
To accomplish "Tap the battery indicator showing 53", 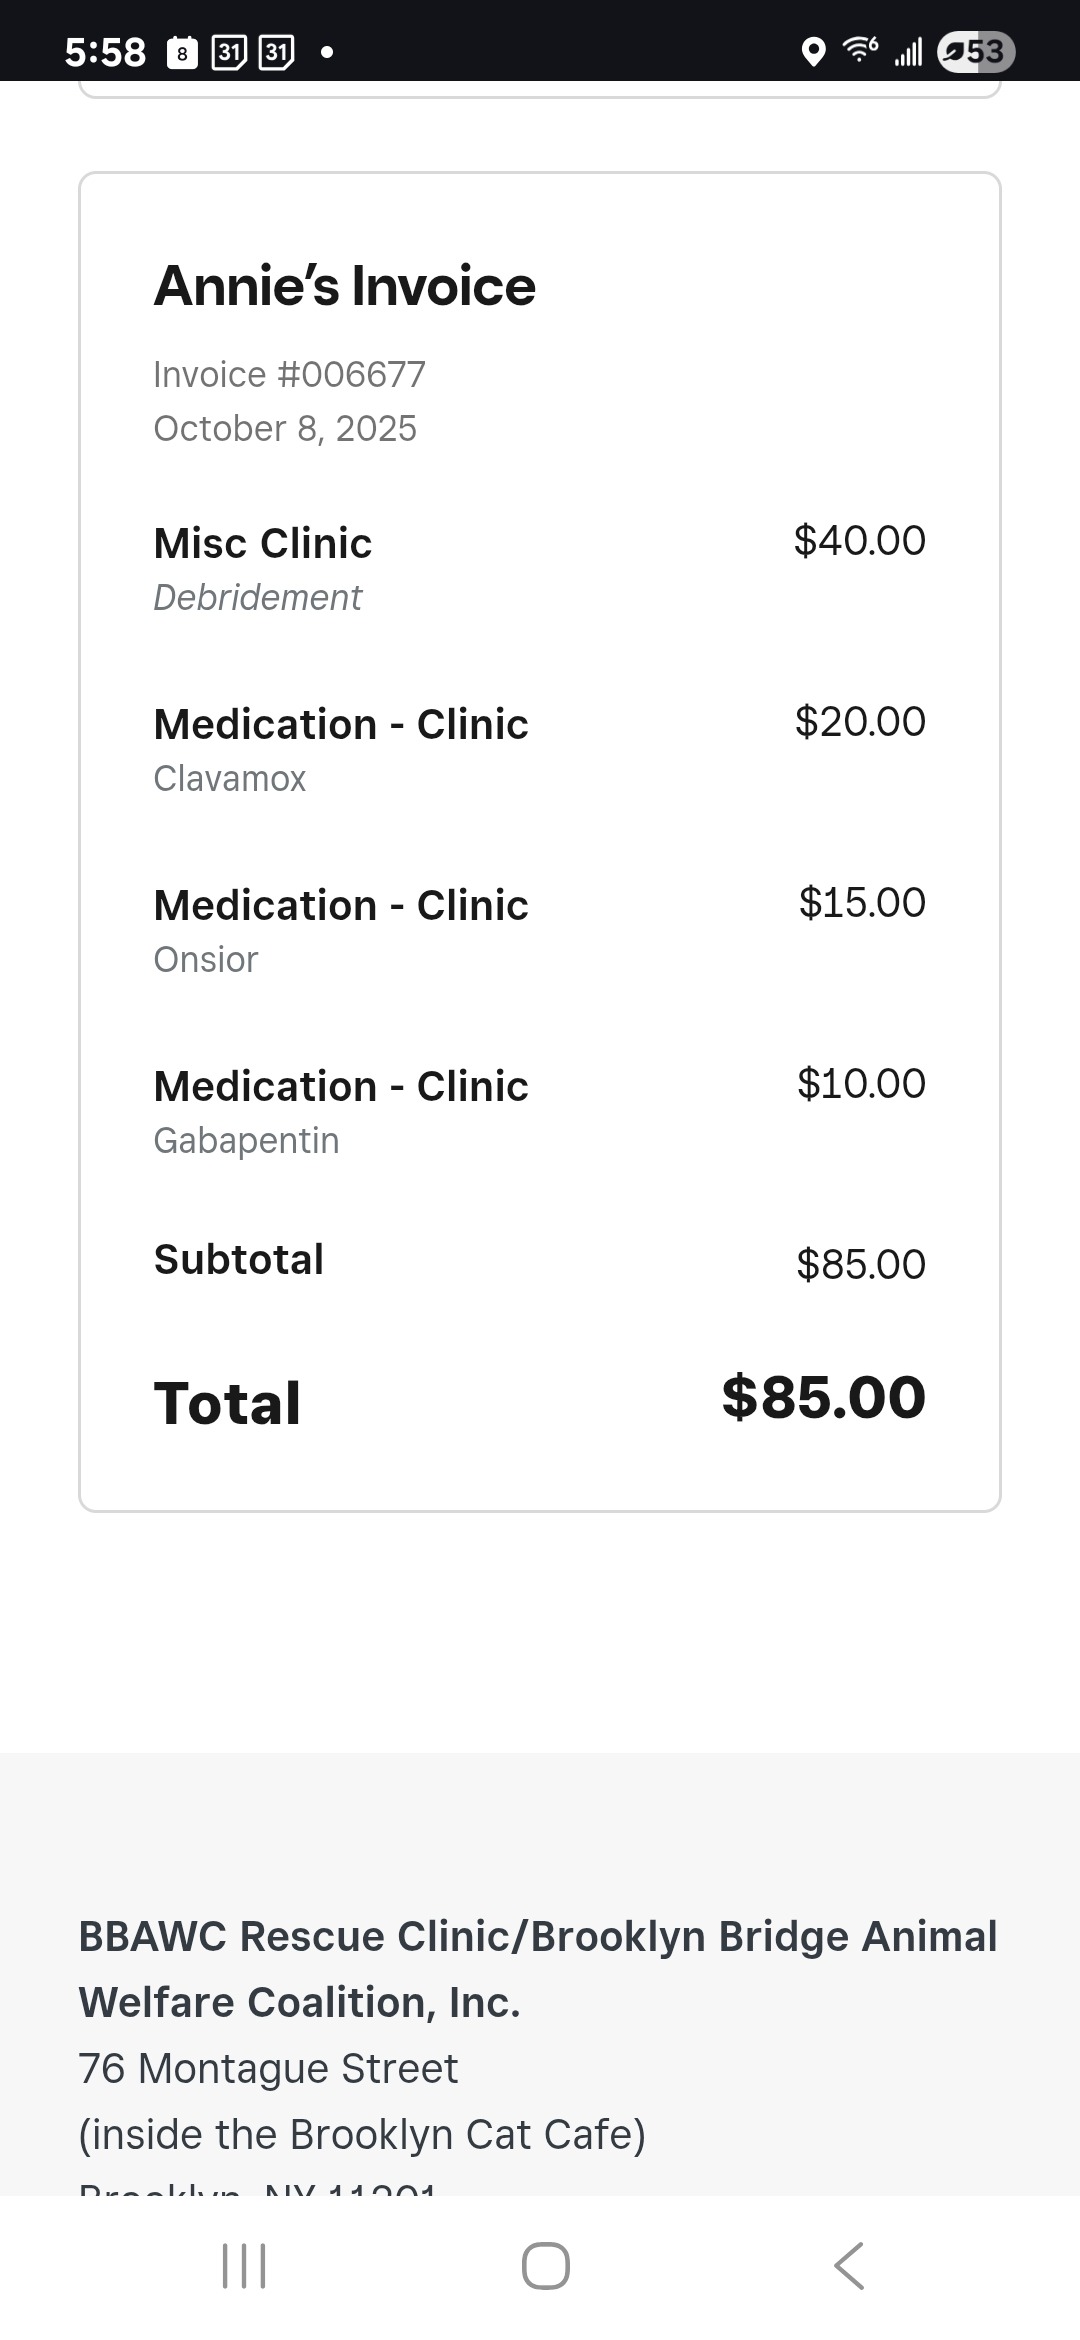I will click(976, 52).
